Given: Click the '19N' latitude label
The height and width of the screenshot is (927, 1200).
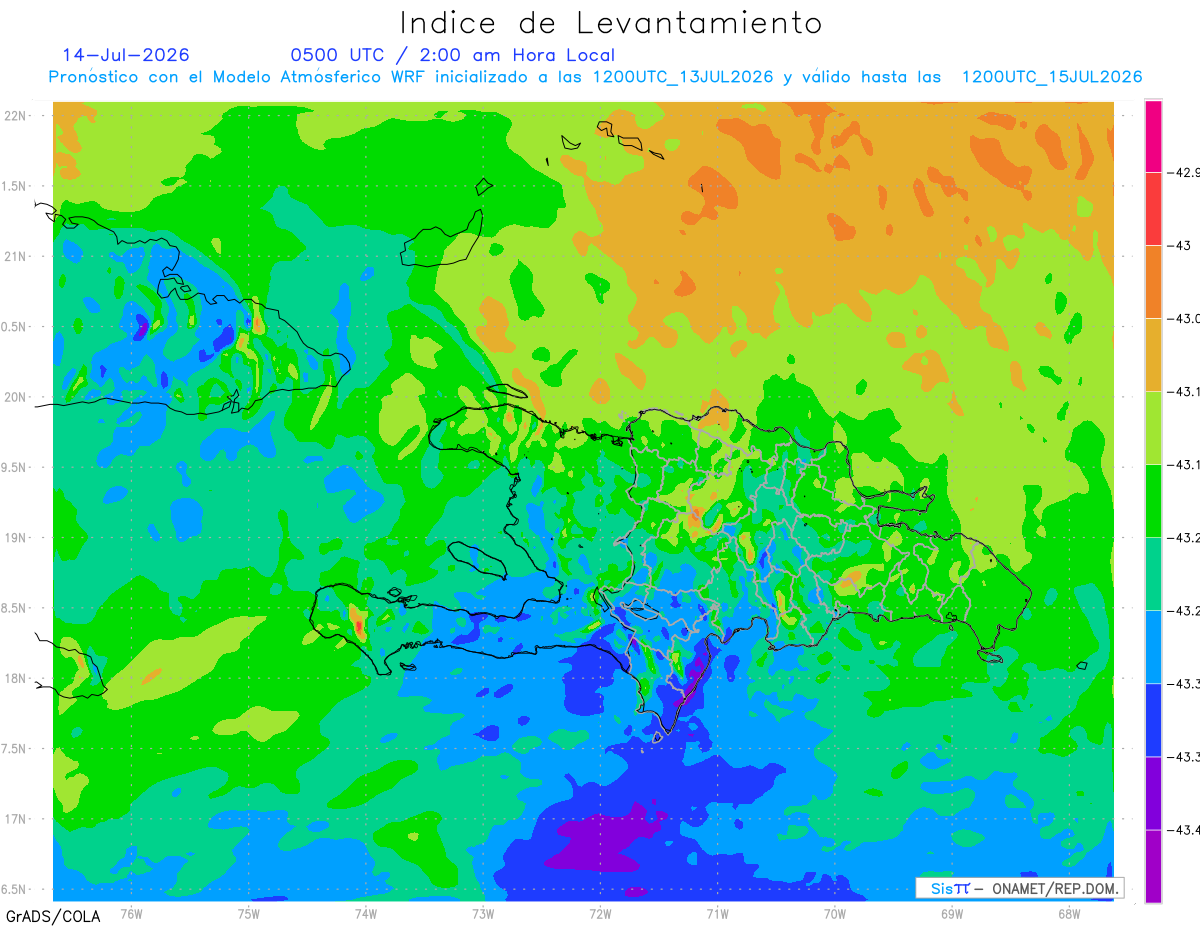Looking at the screenshot, I should click(15, 538).
